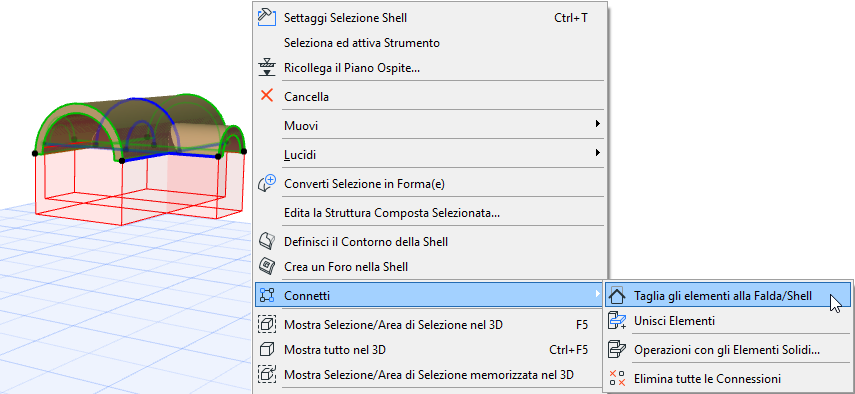Click the Mostra Selezione nel 3D cube icon
The width and height of the screenshot is (855, 394).
267,325
